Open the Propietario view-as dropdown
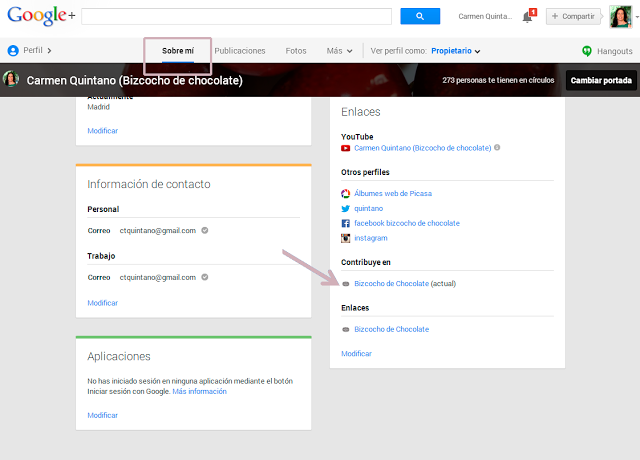This screenshot has height=460, width=640. (456, 51)
